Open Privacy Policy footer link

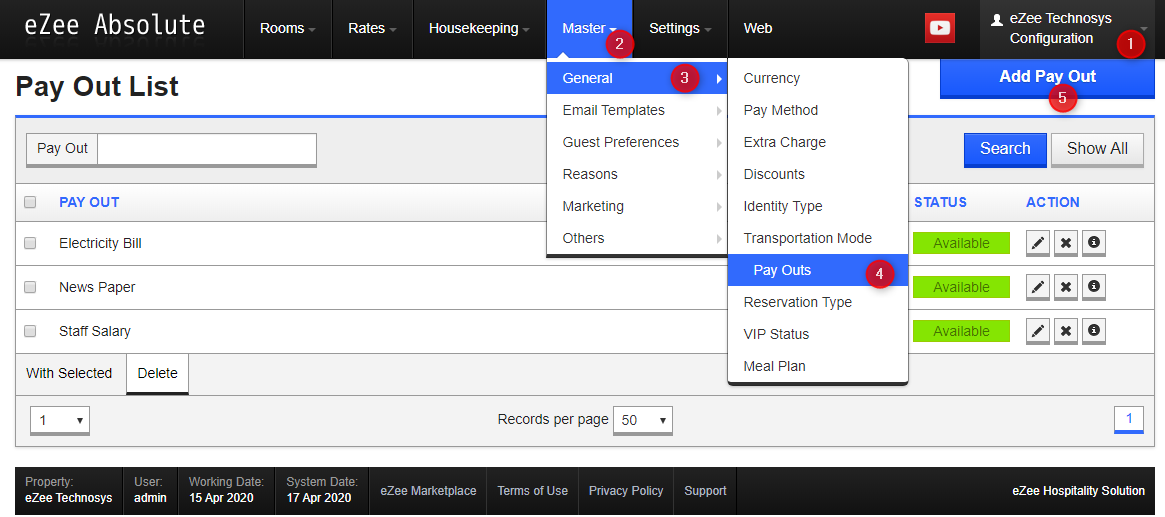[x=626, y=491]
